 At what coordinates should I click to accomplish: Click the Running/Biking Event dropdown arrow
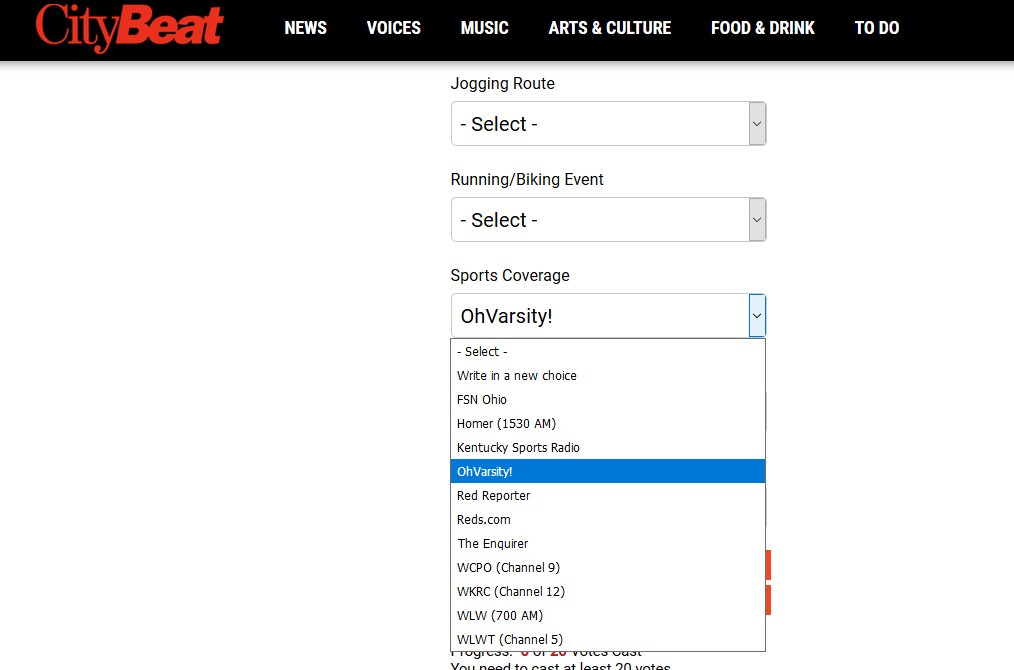[x=757, y=220]
